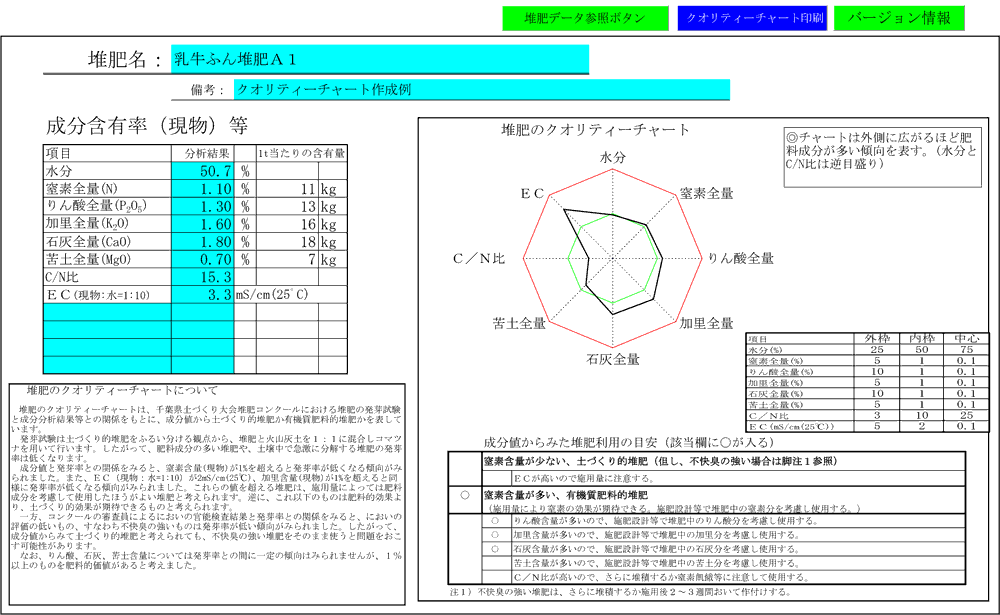The image size is (1000, 615).
Task: Select the EC value 3.3
Action: click(x=203, y=295)
